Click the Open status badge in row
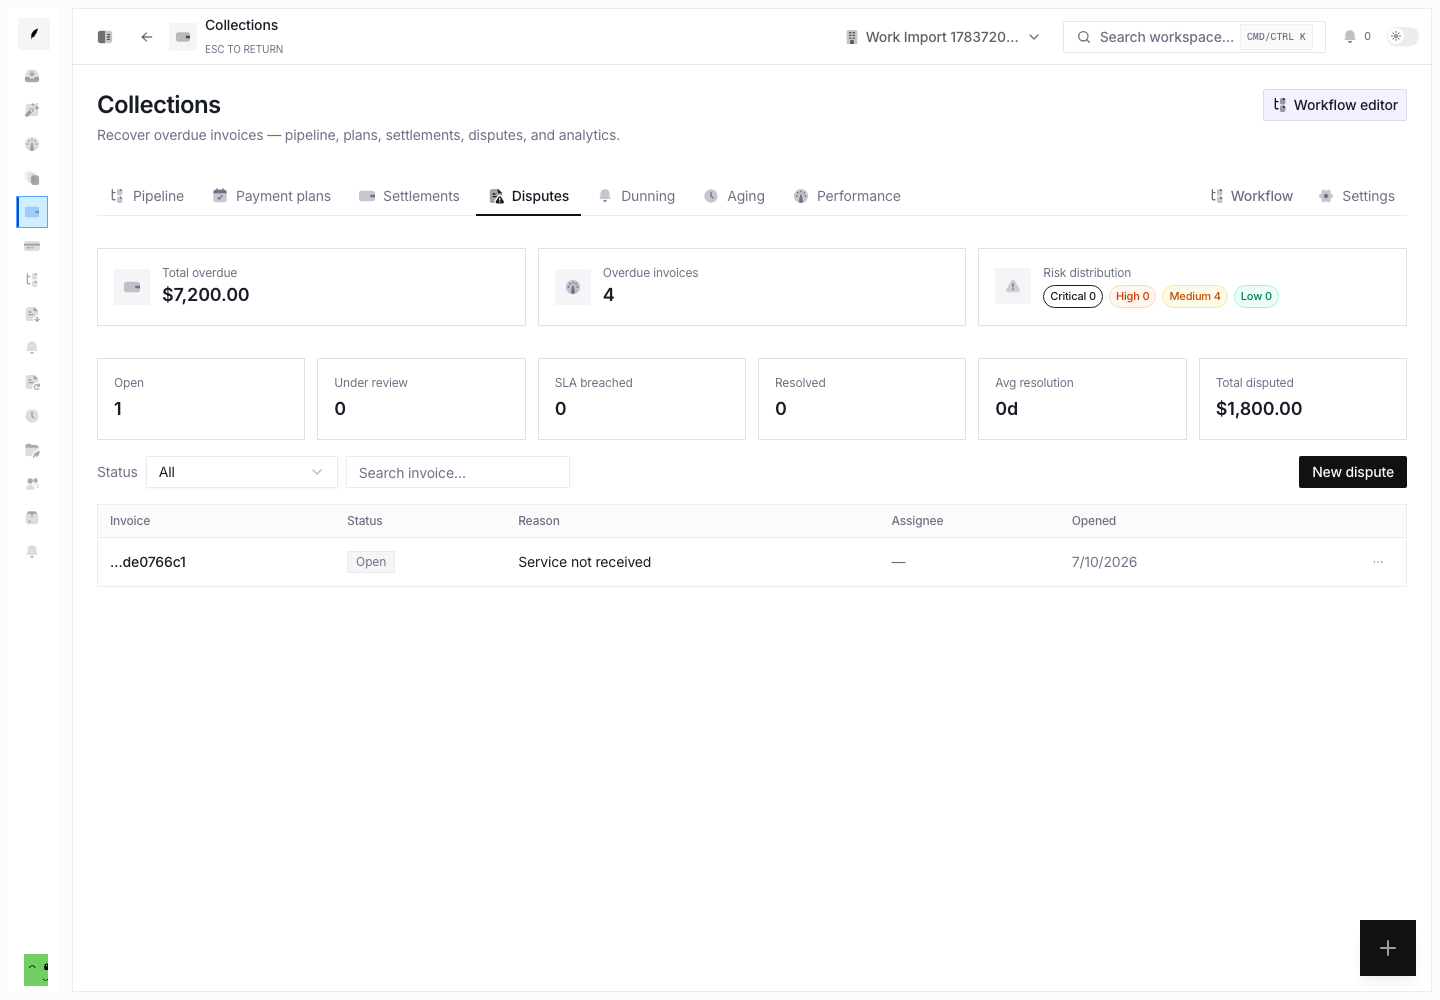 pyautogui.click(x=371, y=562)
